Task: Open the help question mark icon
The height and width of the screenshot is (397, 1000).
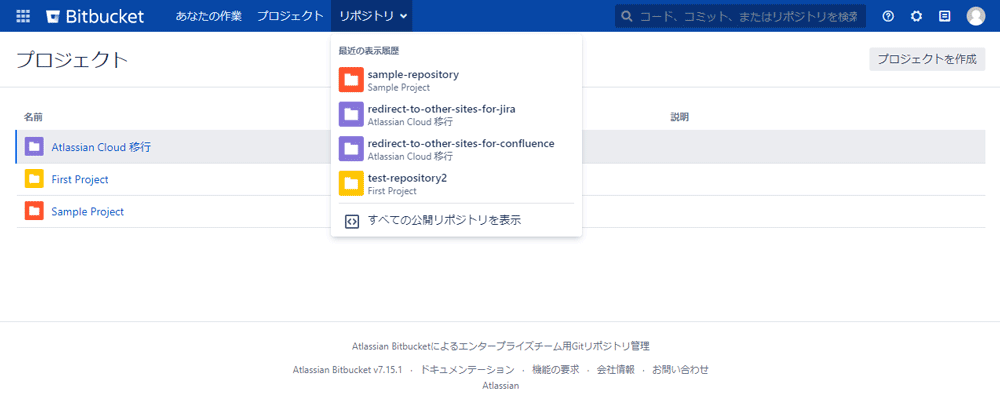Action: click(x=888, y=16)
